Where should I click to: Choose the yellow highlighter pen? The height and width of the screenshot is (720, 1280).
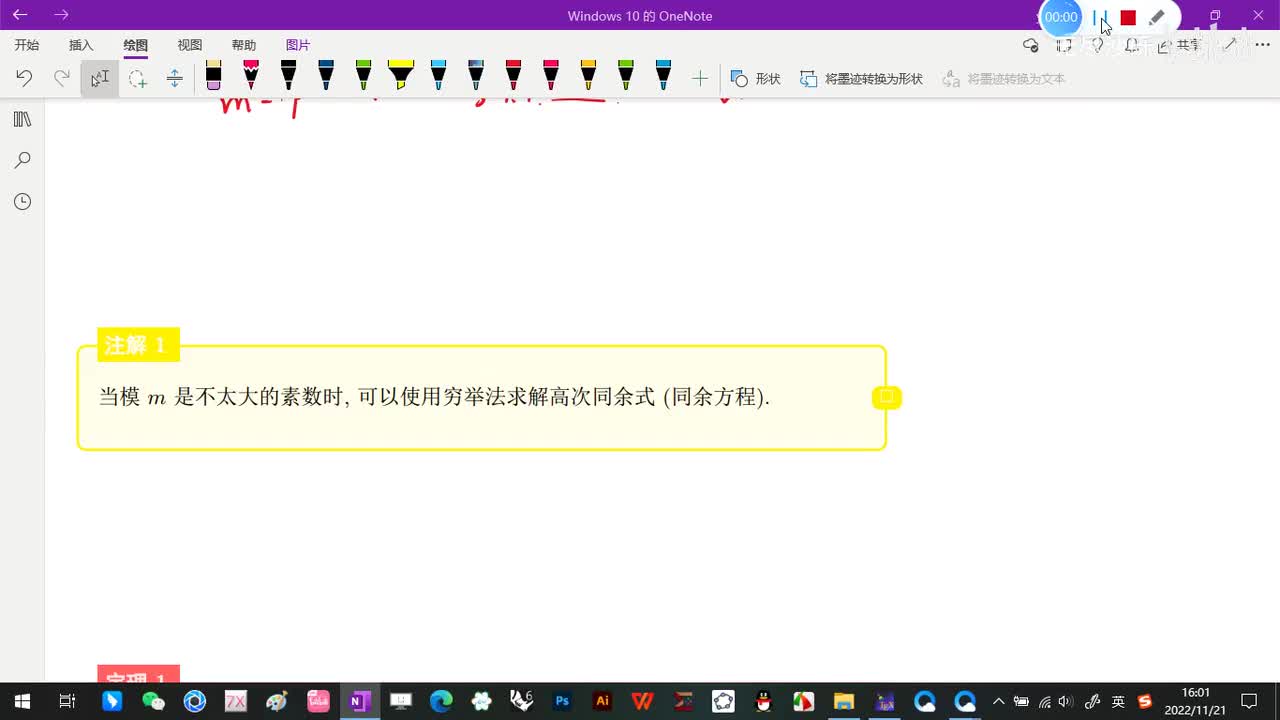pos(400,76)
